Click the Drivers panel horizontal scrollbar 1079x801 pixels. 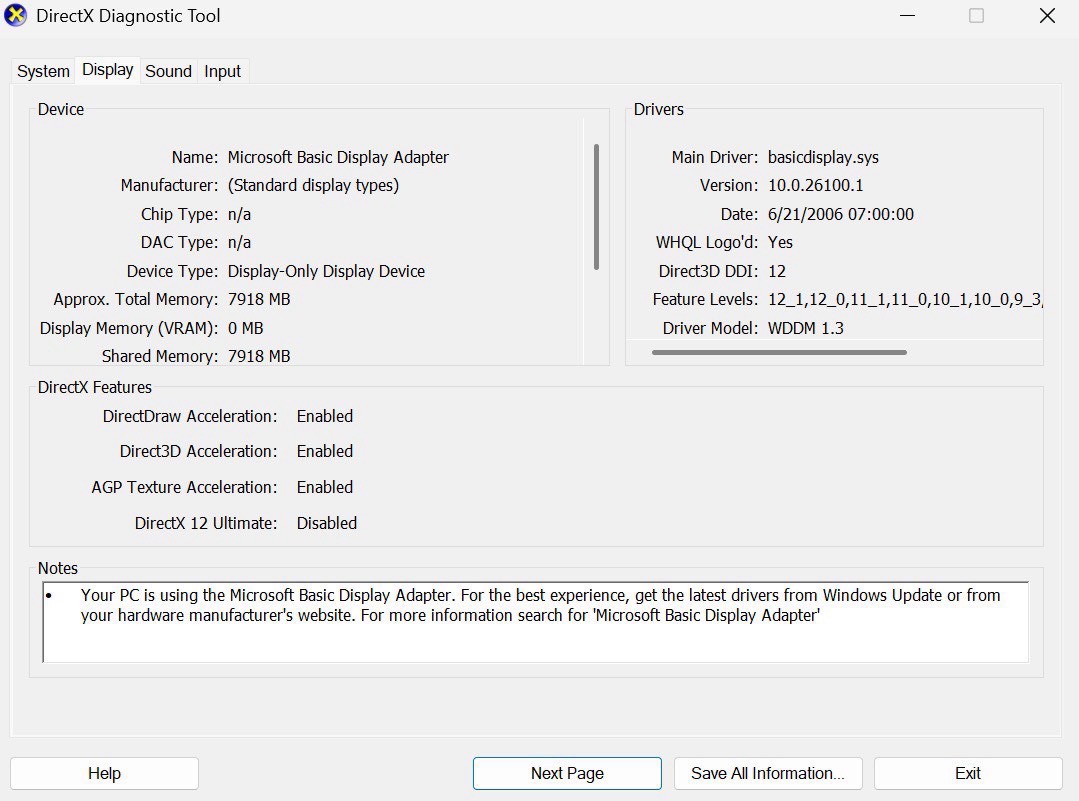[x=779, y=352]
